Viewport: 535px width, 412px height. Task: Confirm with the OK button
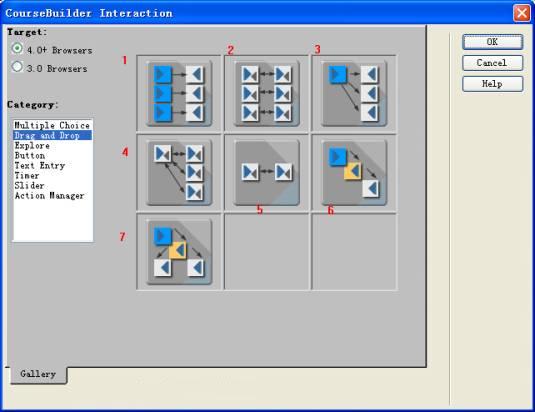point(492,42)
